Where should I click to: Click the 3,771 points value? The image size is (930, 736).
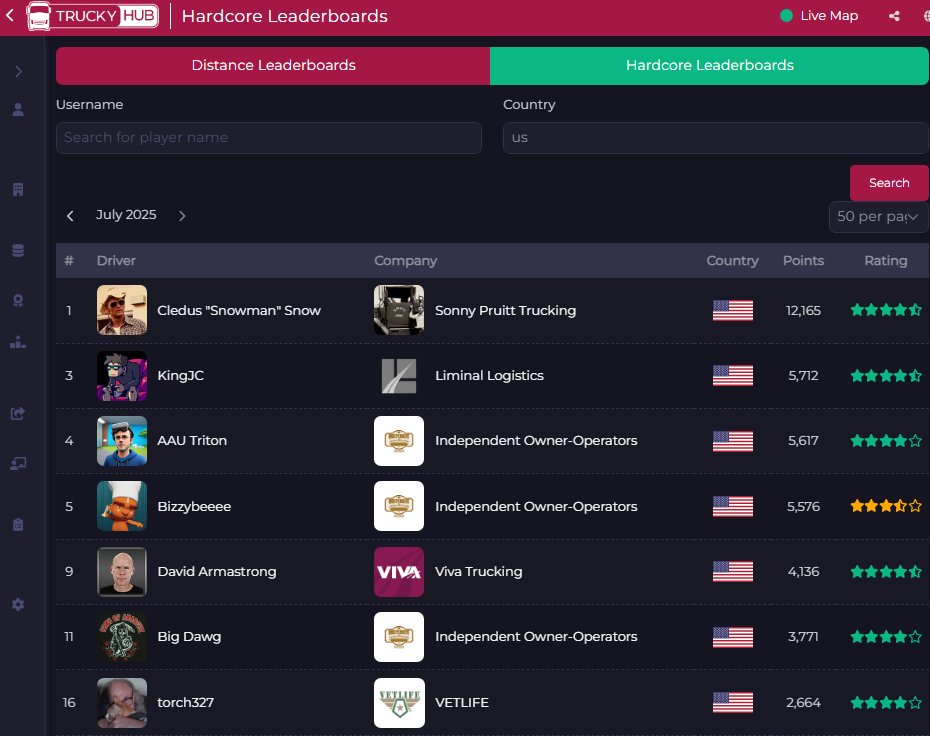pyautogui.click(x=803, y=637)
